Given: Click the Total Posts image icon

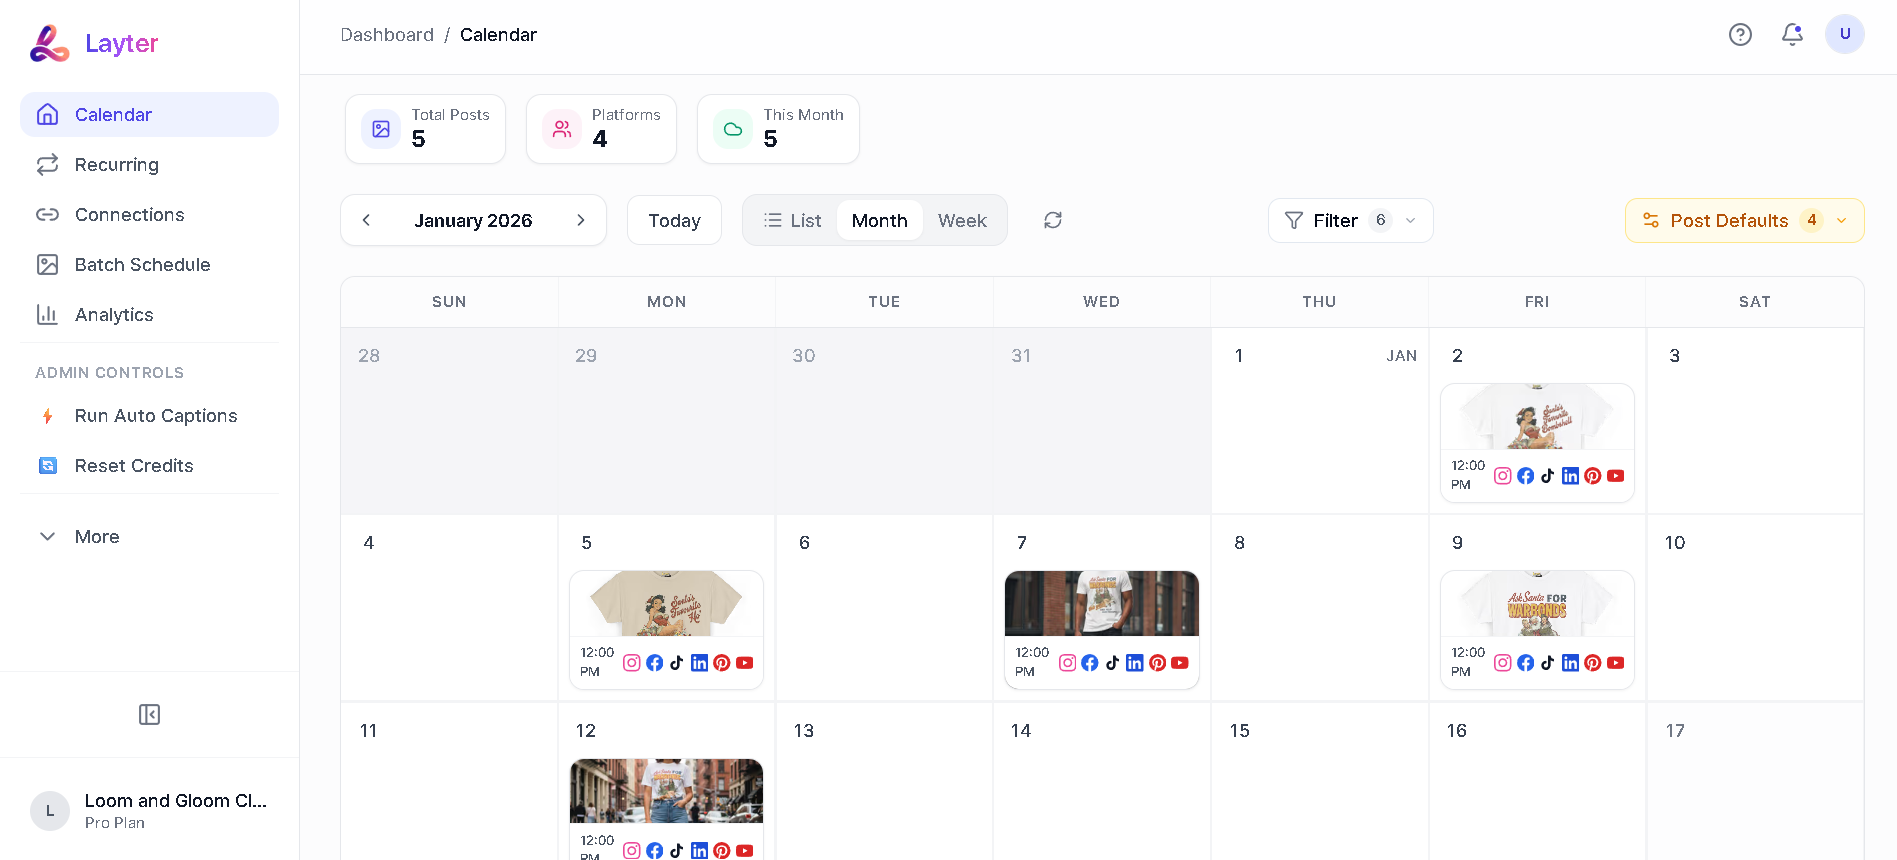Looking at the screenshot, I should (381, 129).
